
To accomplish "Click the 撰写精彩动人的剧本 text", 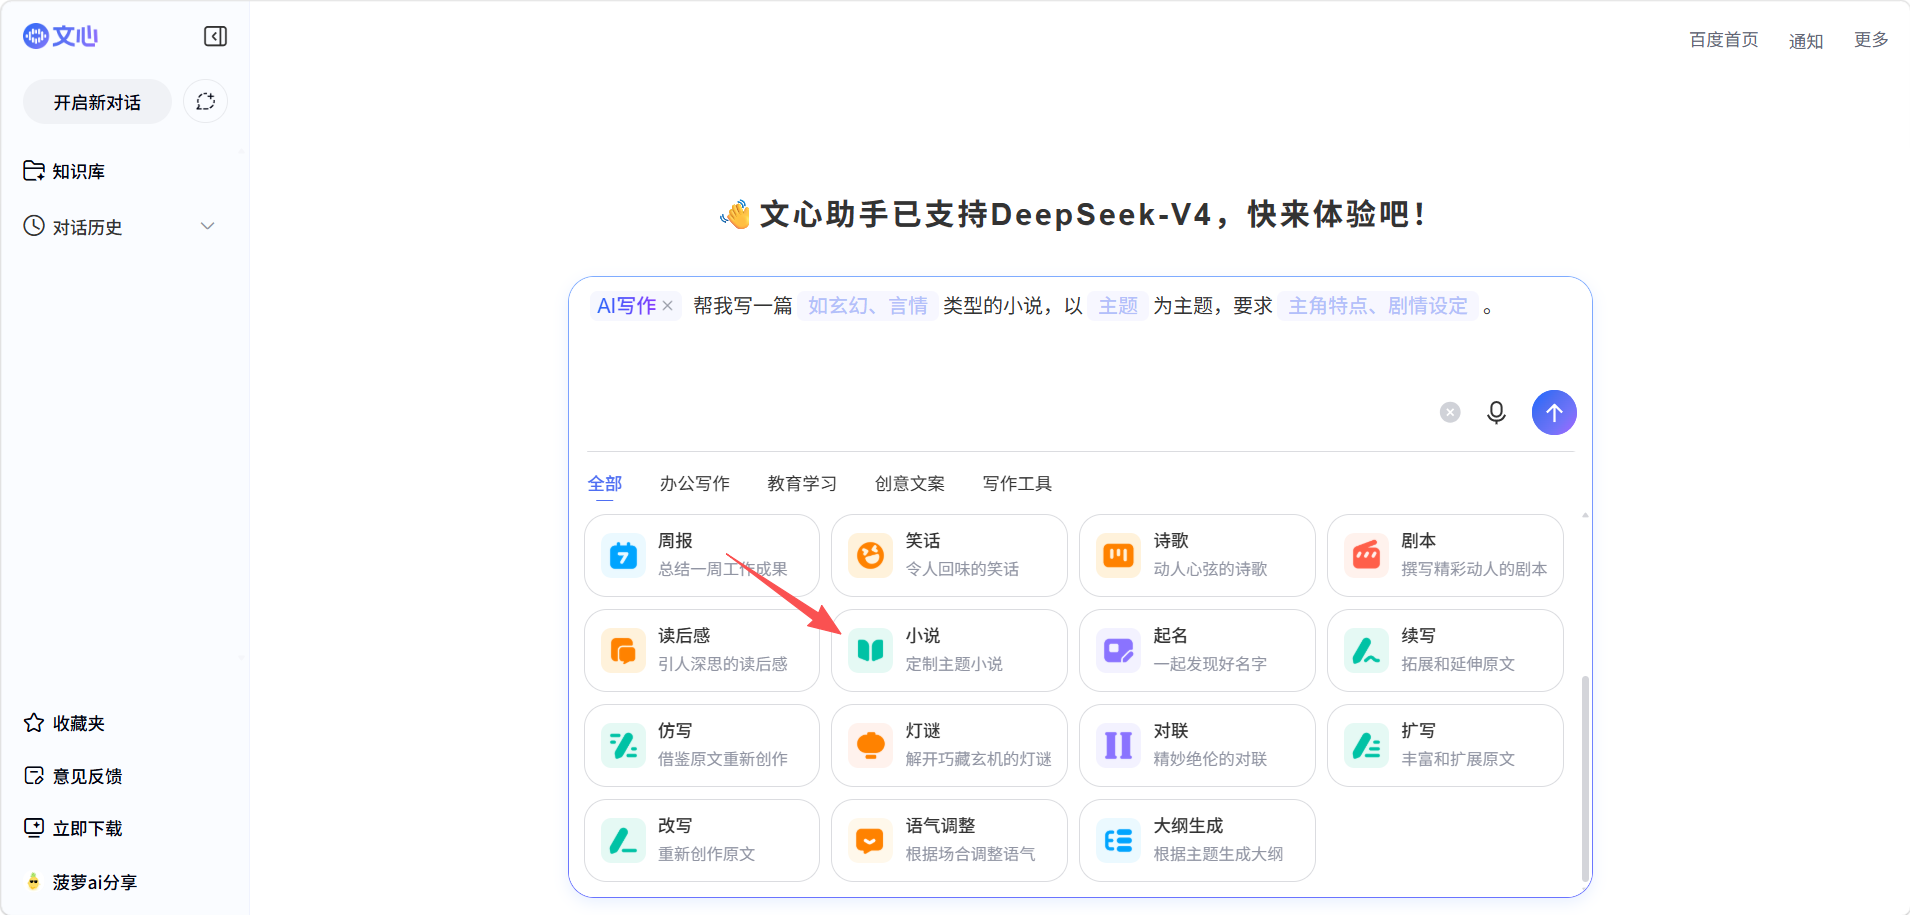I will (x=1475, y=569).
